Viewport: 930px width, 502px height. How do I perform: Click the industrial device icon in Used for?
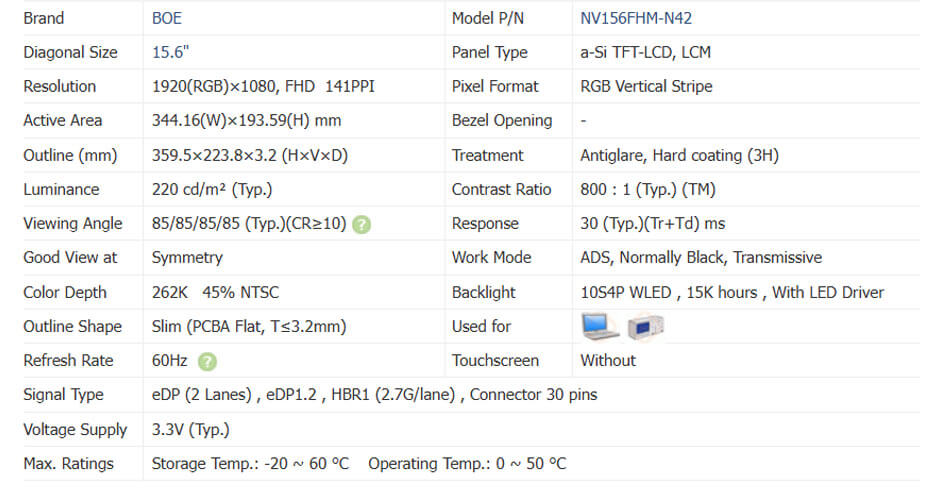click(645, 326)
